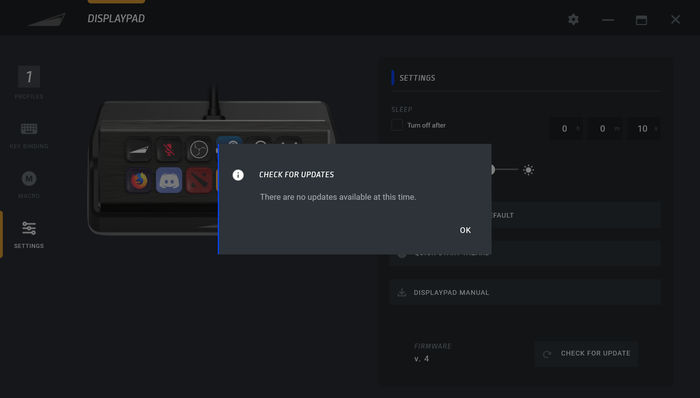This screenshot has width=700, height=398.
Task: Click the no updates available message
Action: (338, 197)
